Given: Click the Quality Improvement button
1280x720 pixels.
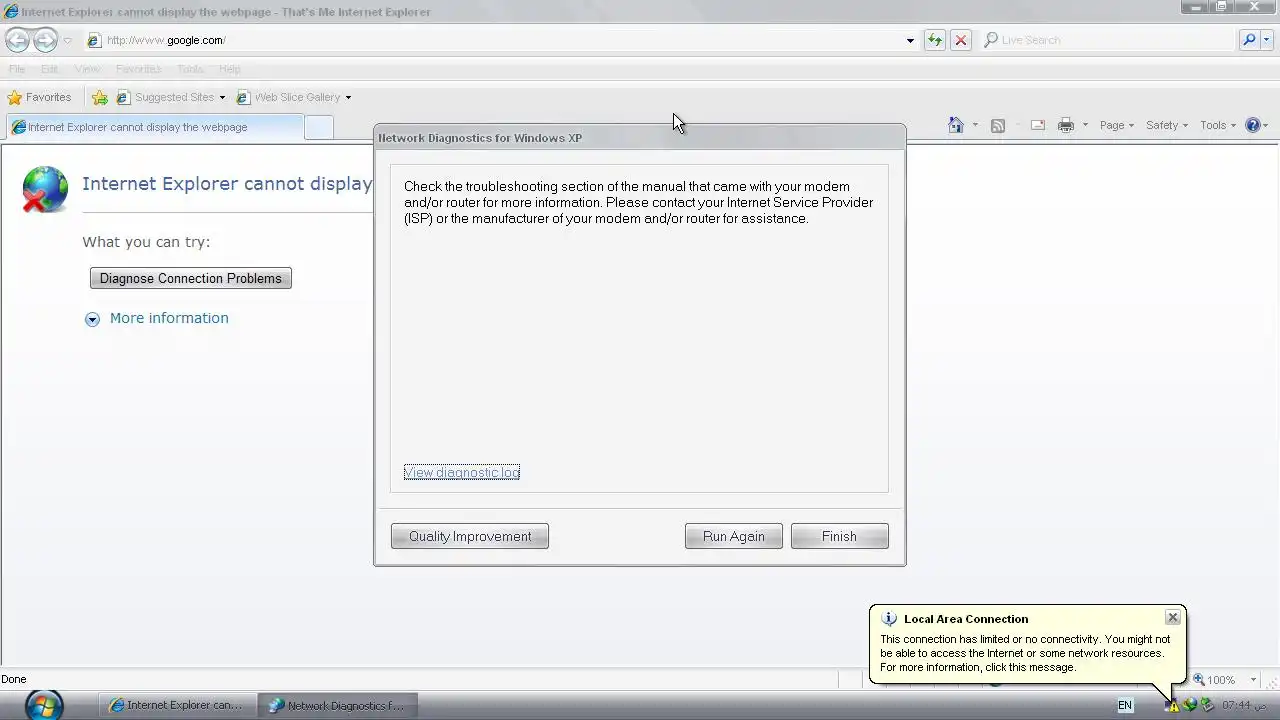Looking at the screenshot, I should (x=470, y=536).
